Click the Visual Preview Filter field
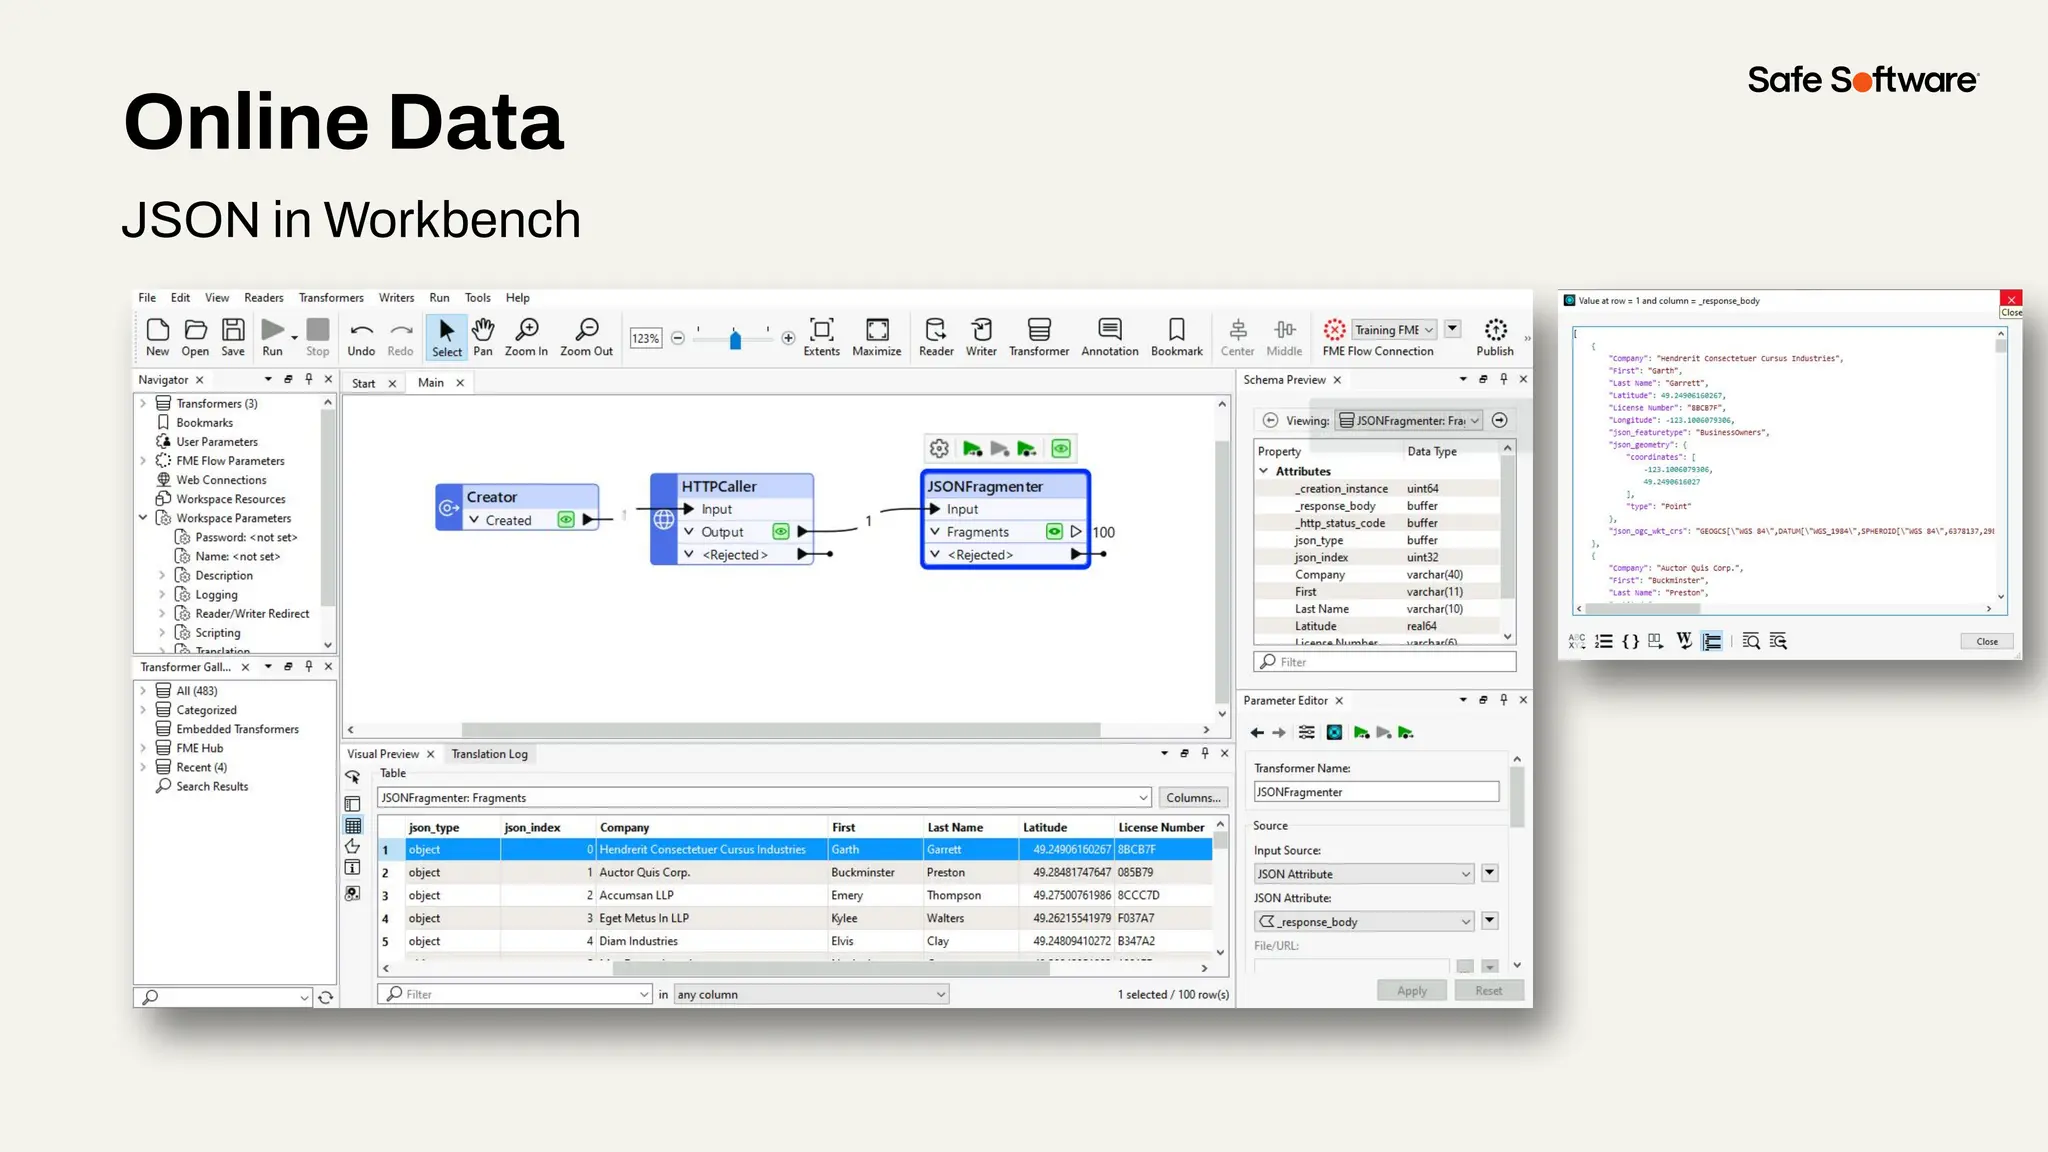Image resolution: width=2048 pixels, height=1152 pixels. click(x=515, y=994)
